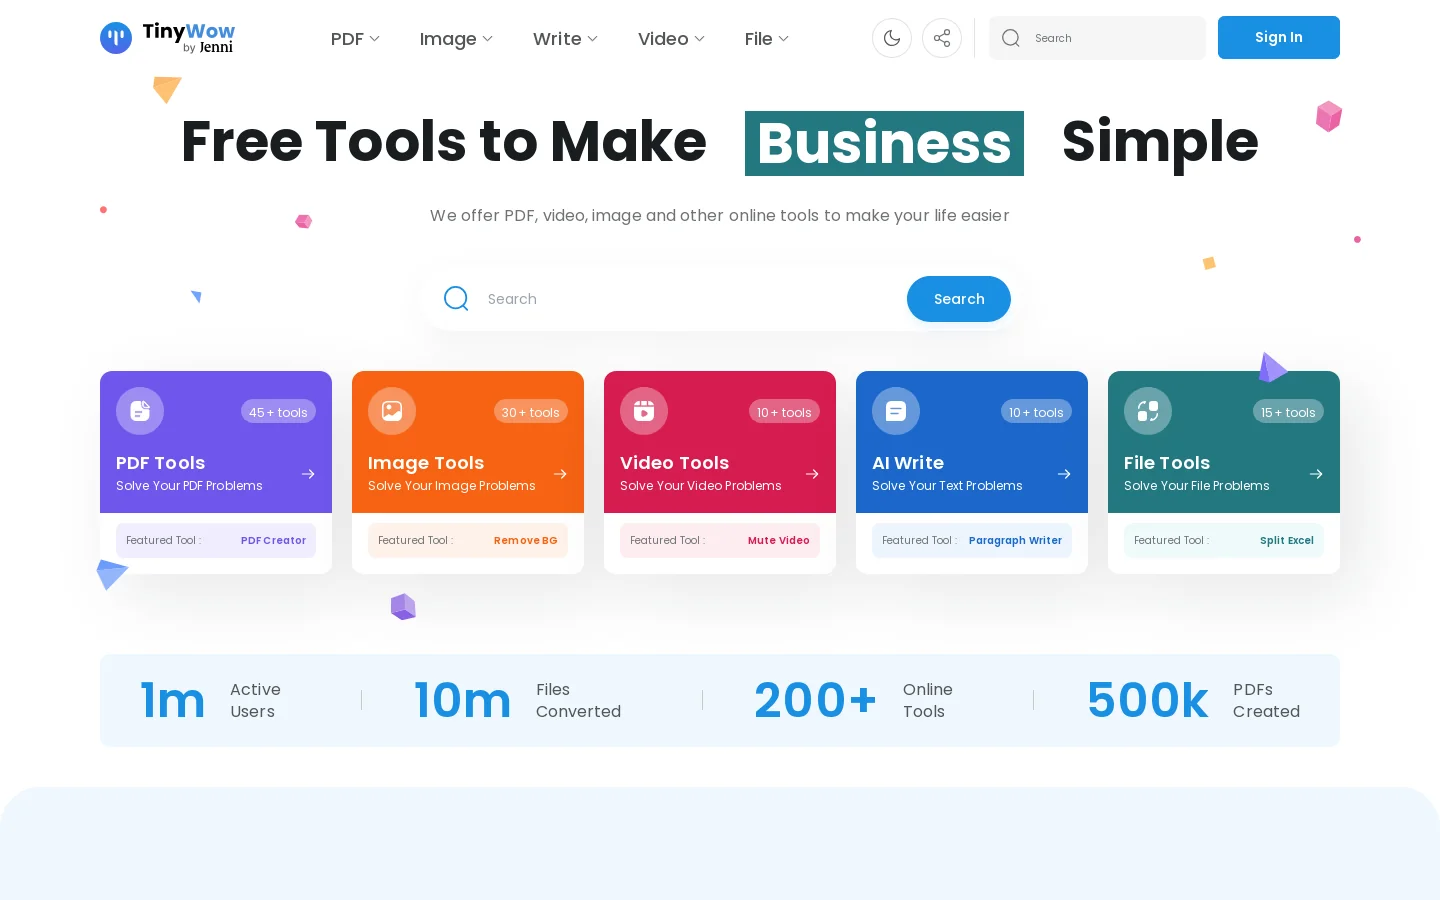Click the arrow on AI Write card
This screenshot has height=900, width=1440.
click(1064, 474)
